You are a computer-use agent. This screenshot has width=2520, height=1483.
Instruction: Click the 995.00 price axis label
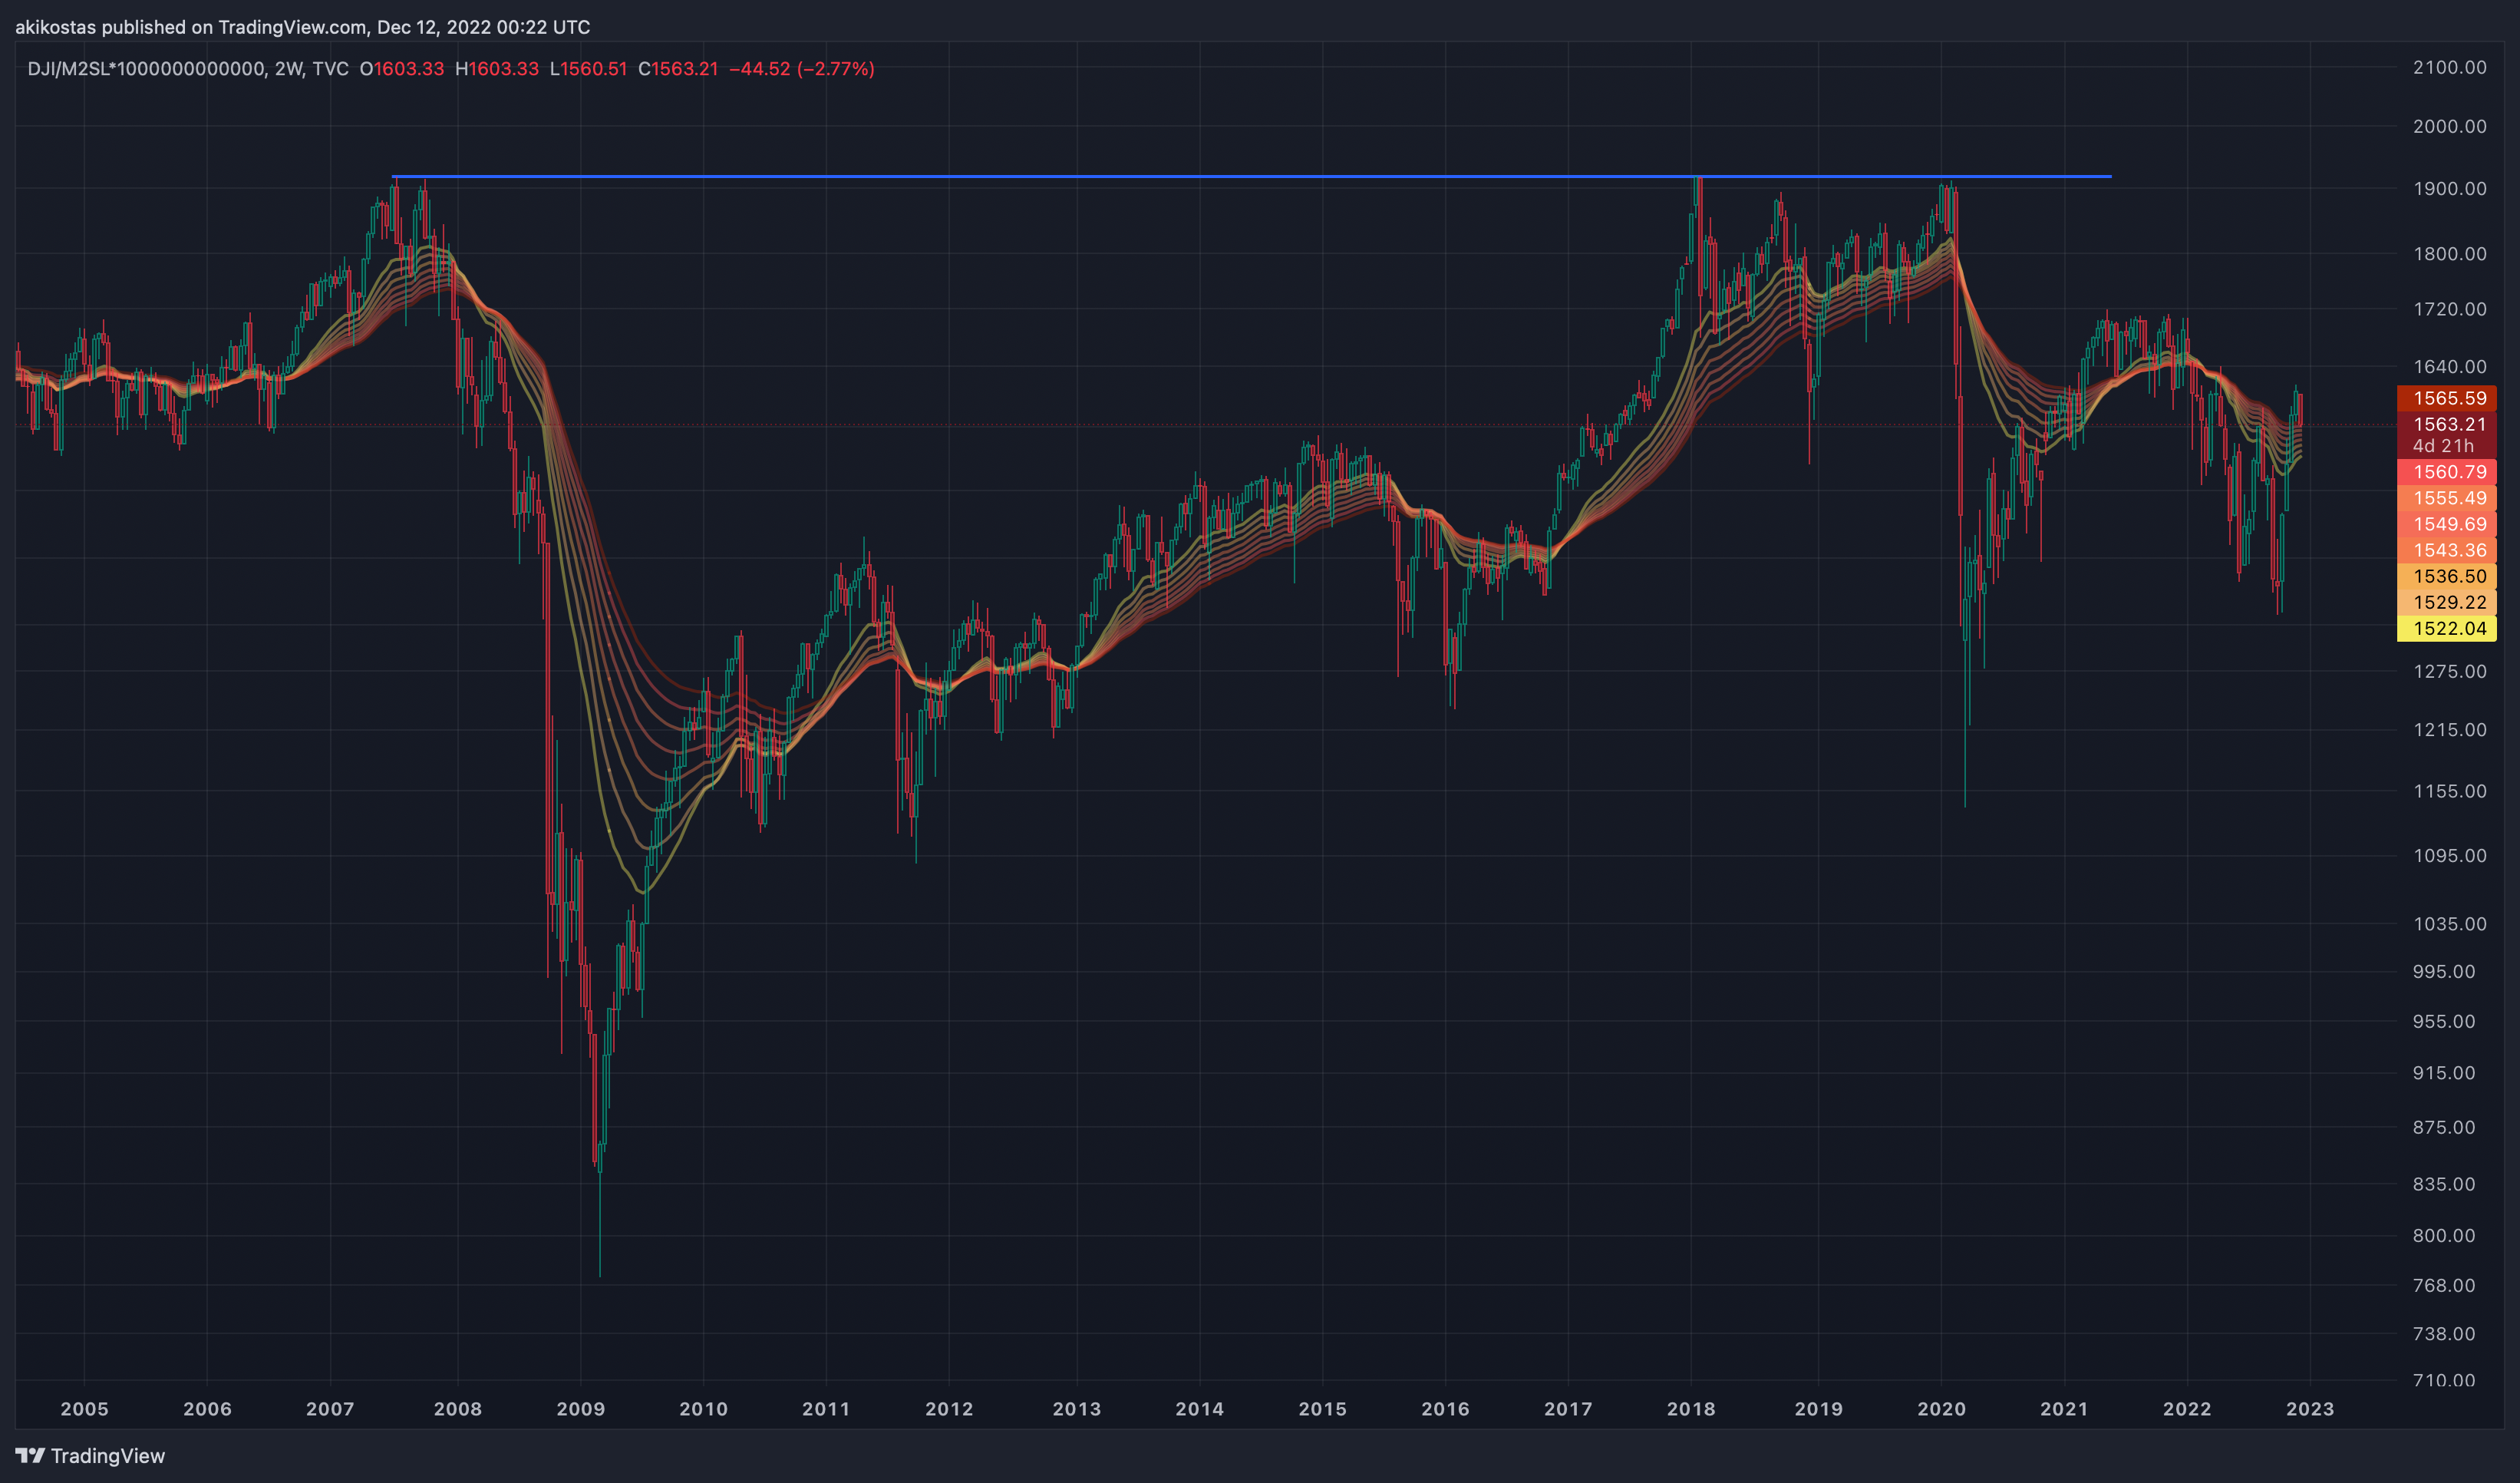pyautogui.click(x=2444, y=972)
